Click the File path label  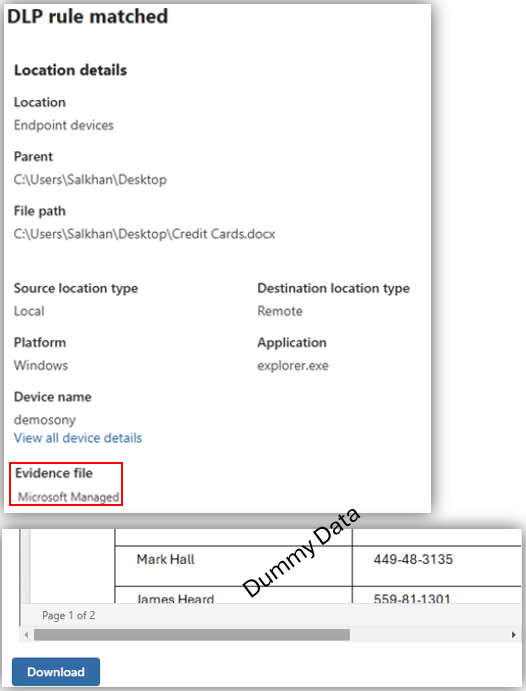40,211
